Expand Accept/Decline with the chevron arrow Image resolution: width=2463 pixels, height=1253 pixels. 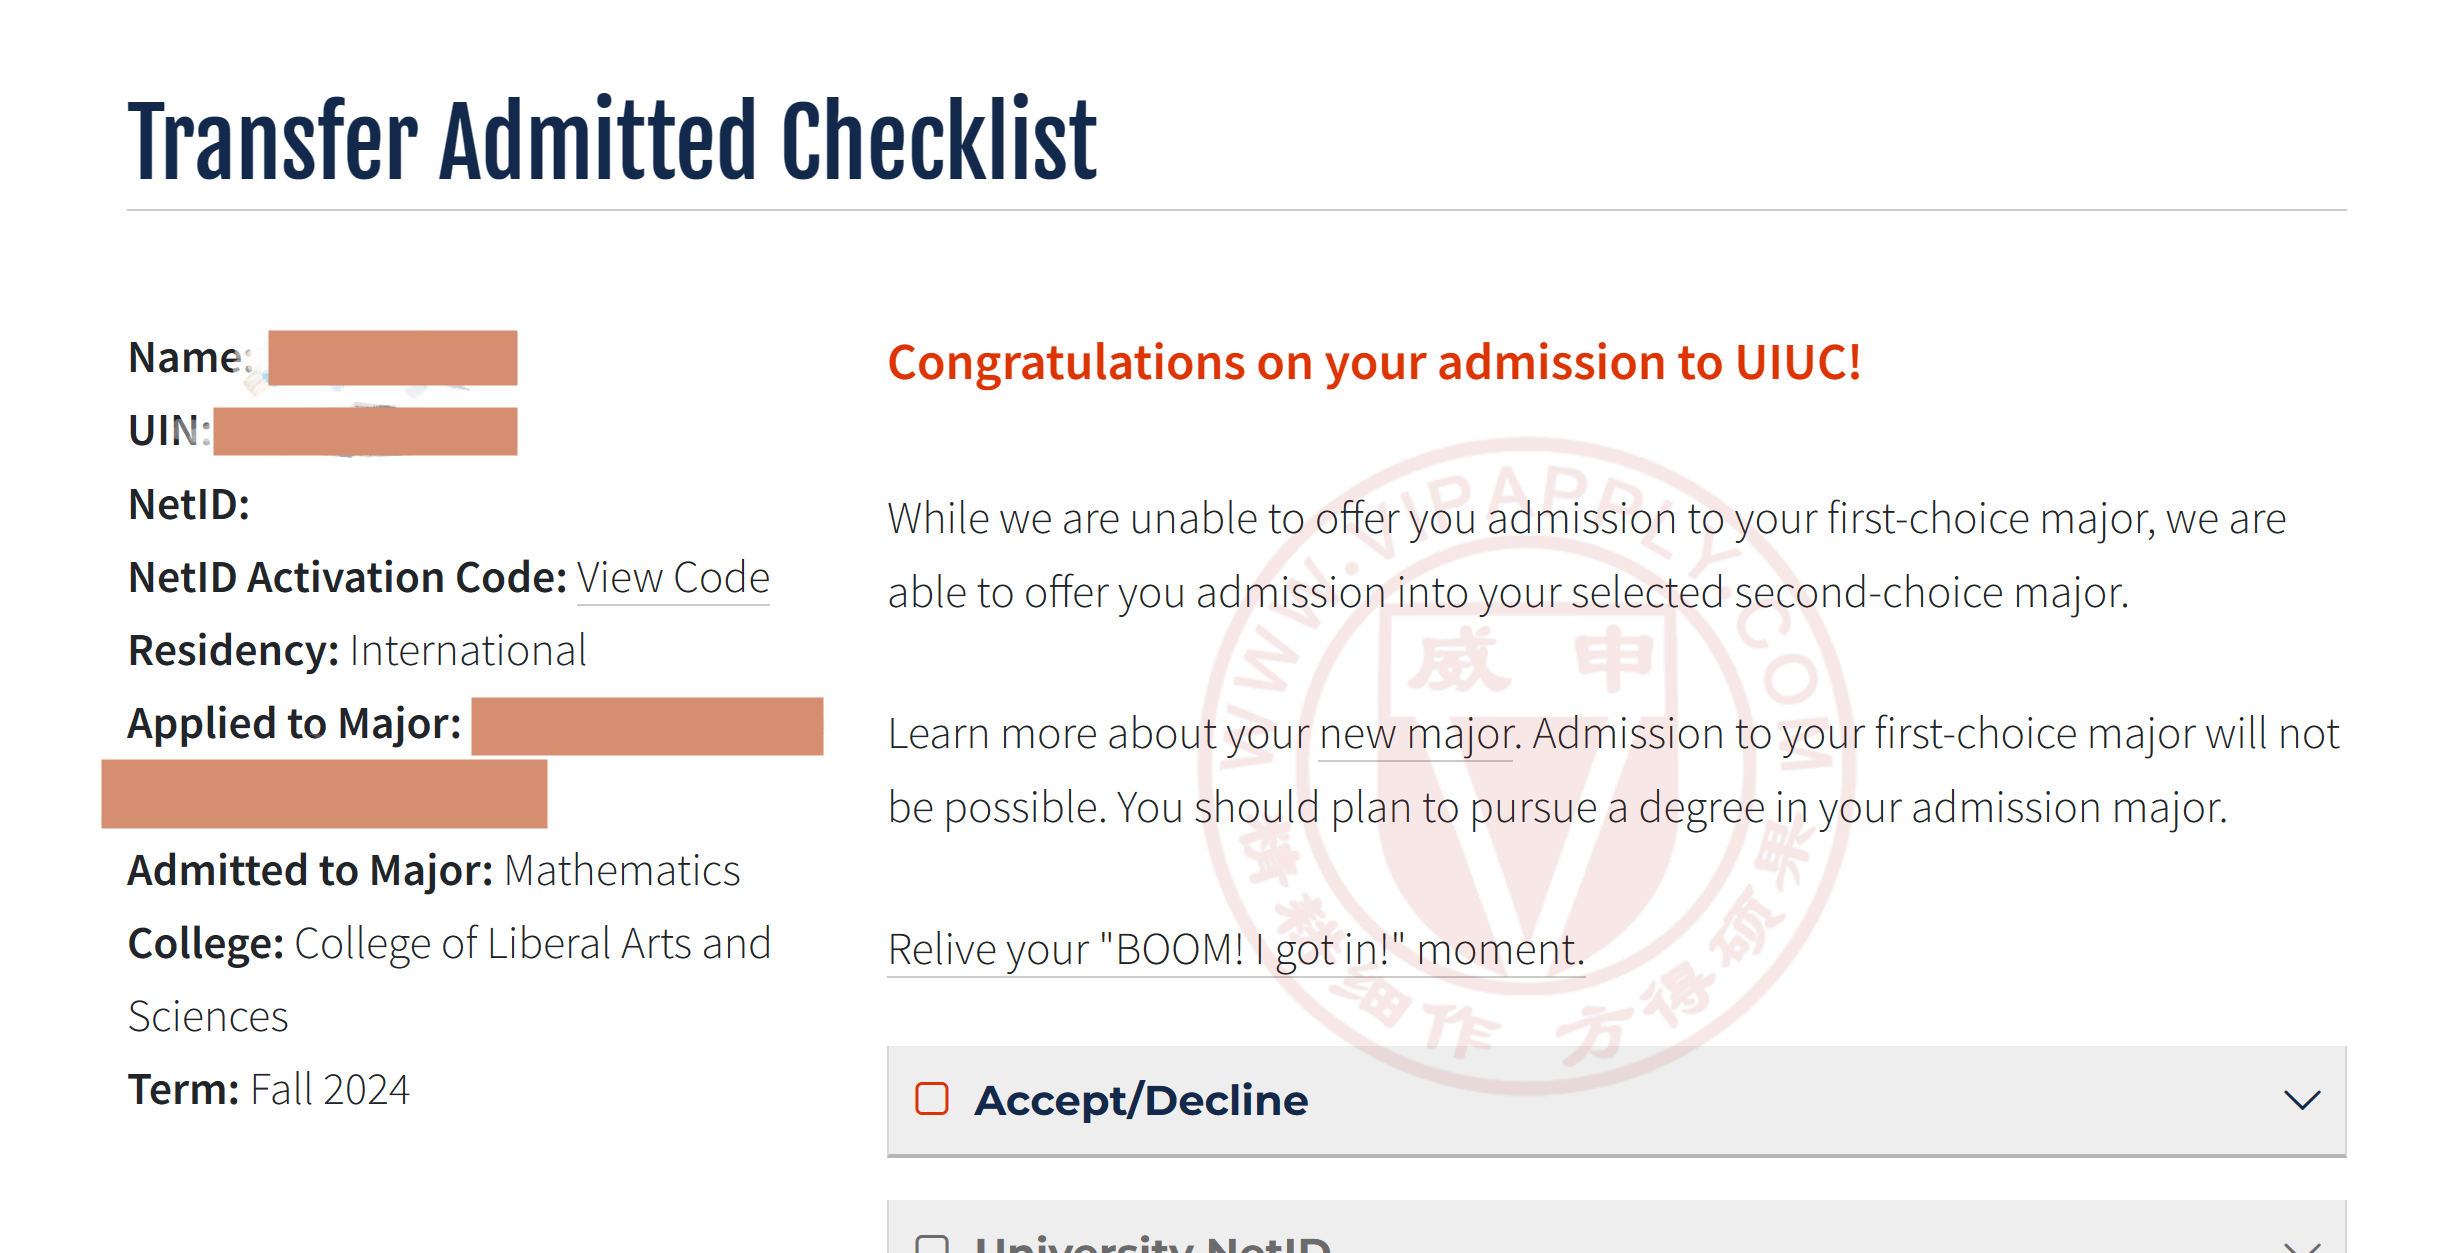click(x=2302, y=1100)
